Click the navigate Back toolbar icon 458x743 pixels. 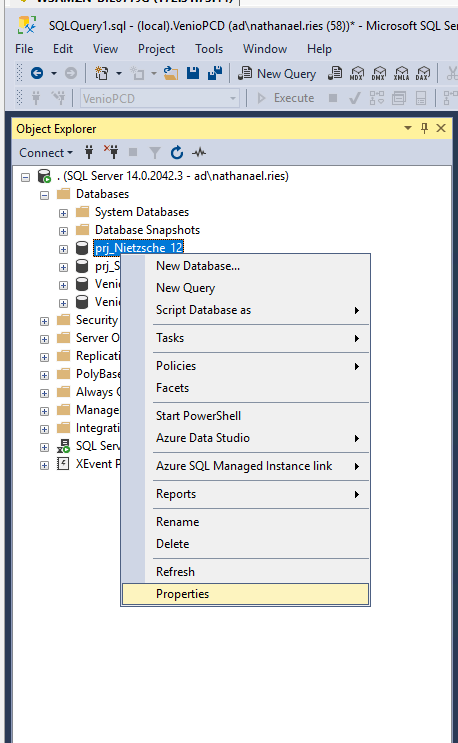[x=37, y=73]
